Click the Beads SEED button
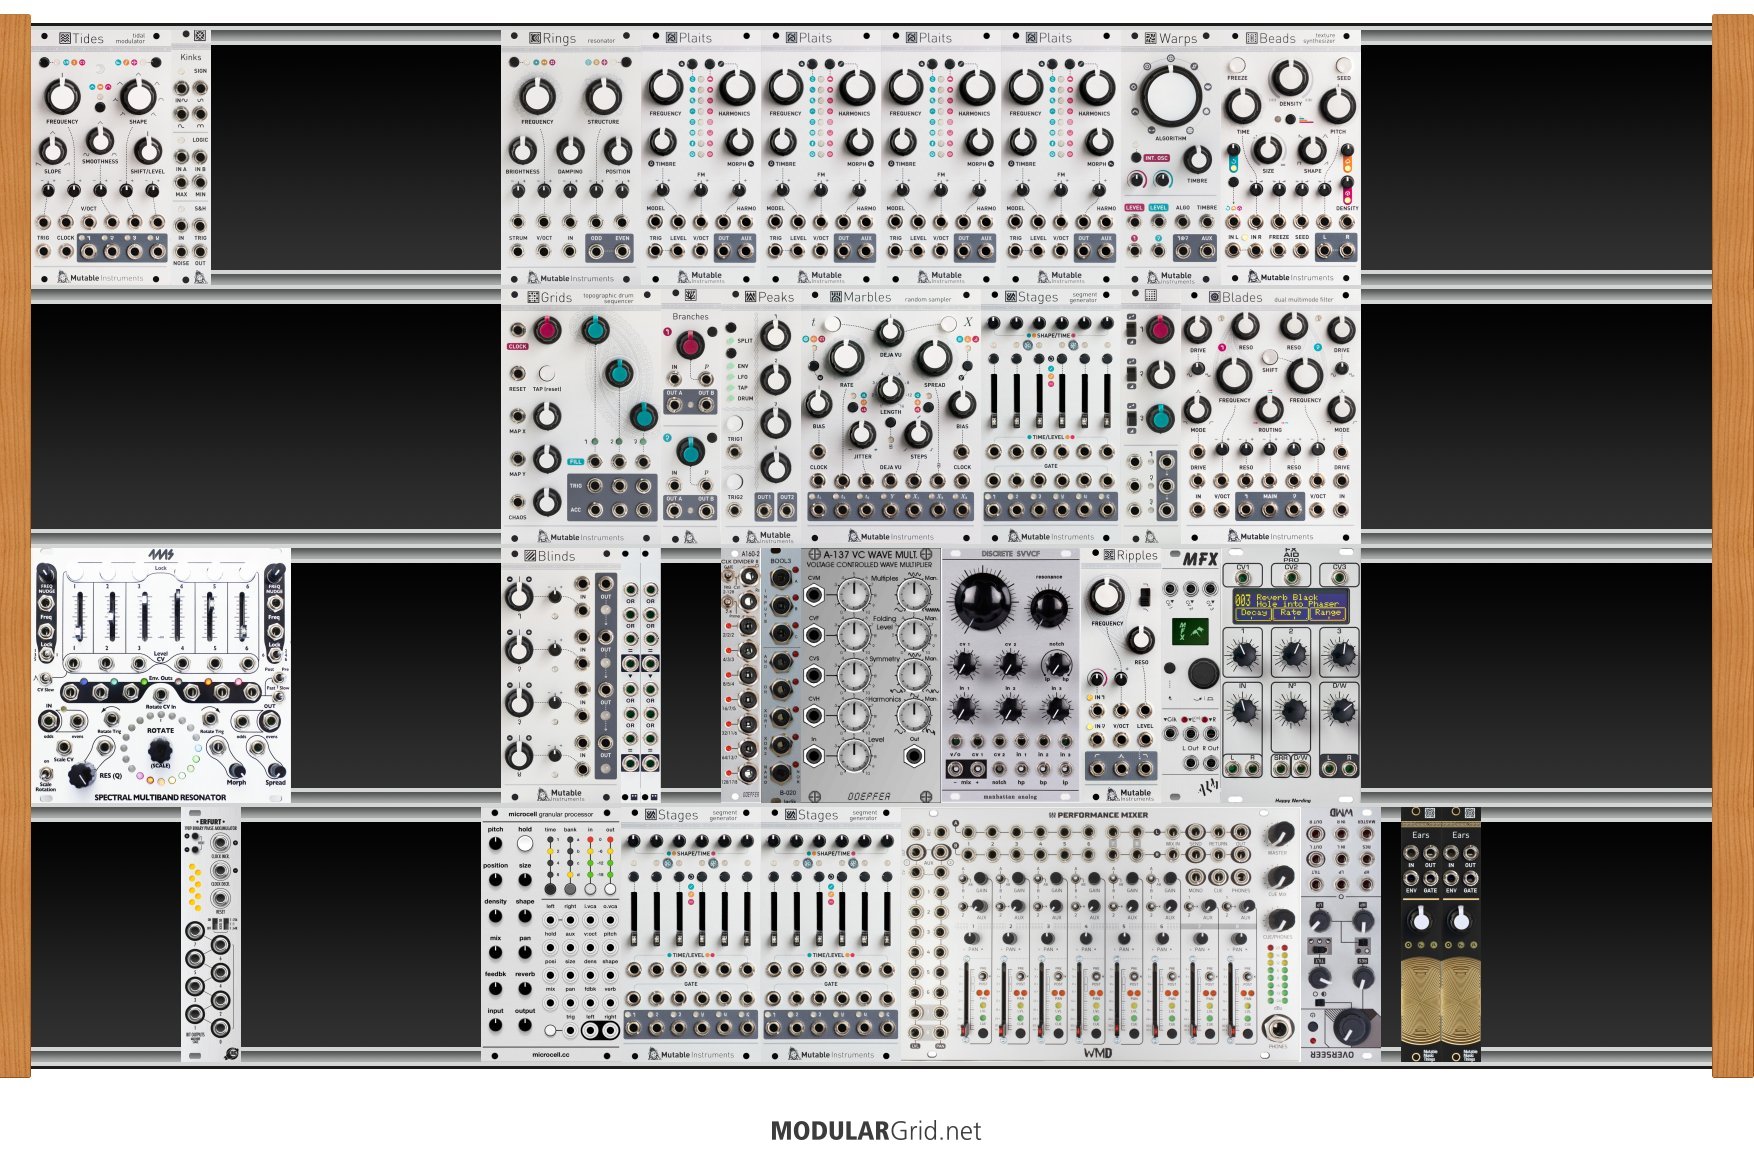Viewport: 1754px width, 1152px height. (1343, 64)
